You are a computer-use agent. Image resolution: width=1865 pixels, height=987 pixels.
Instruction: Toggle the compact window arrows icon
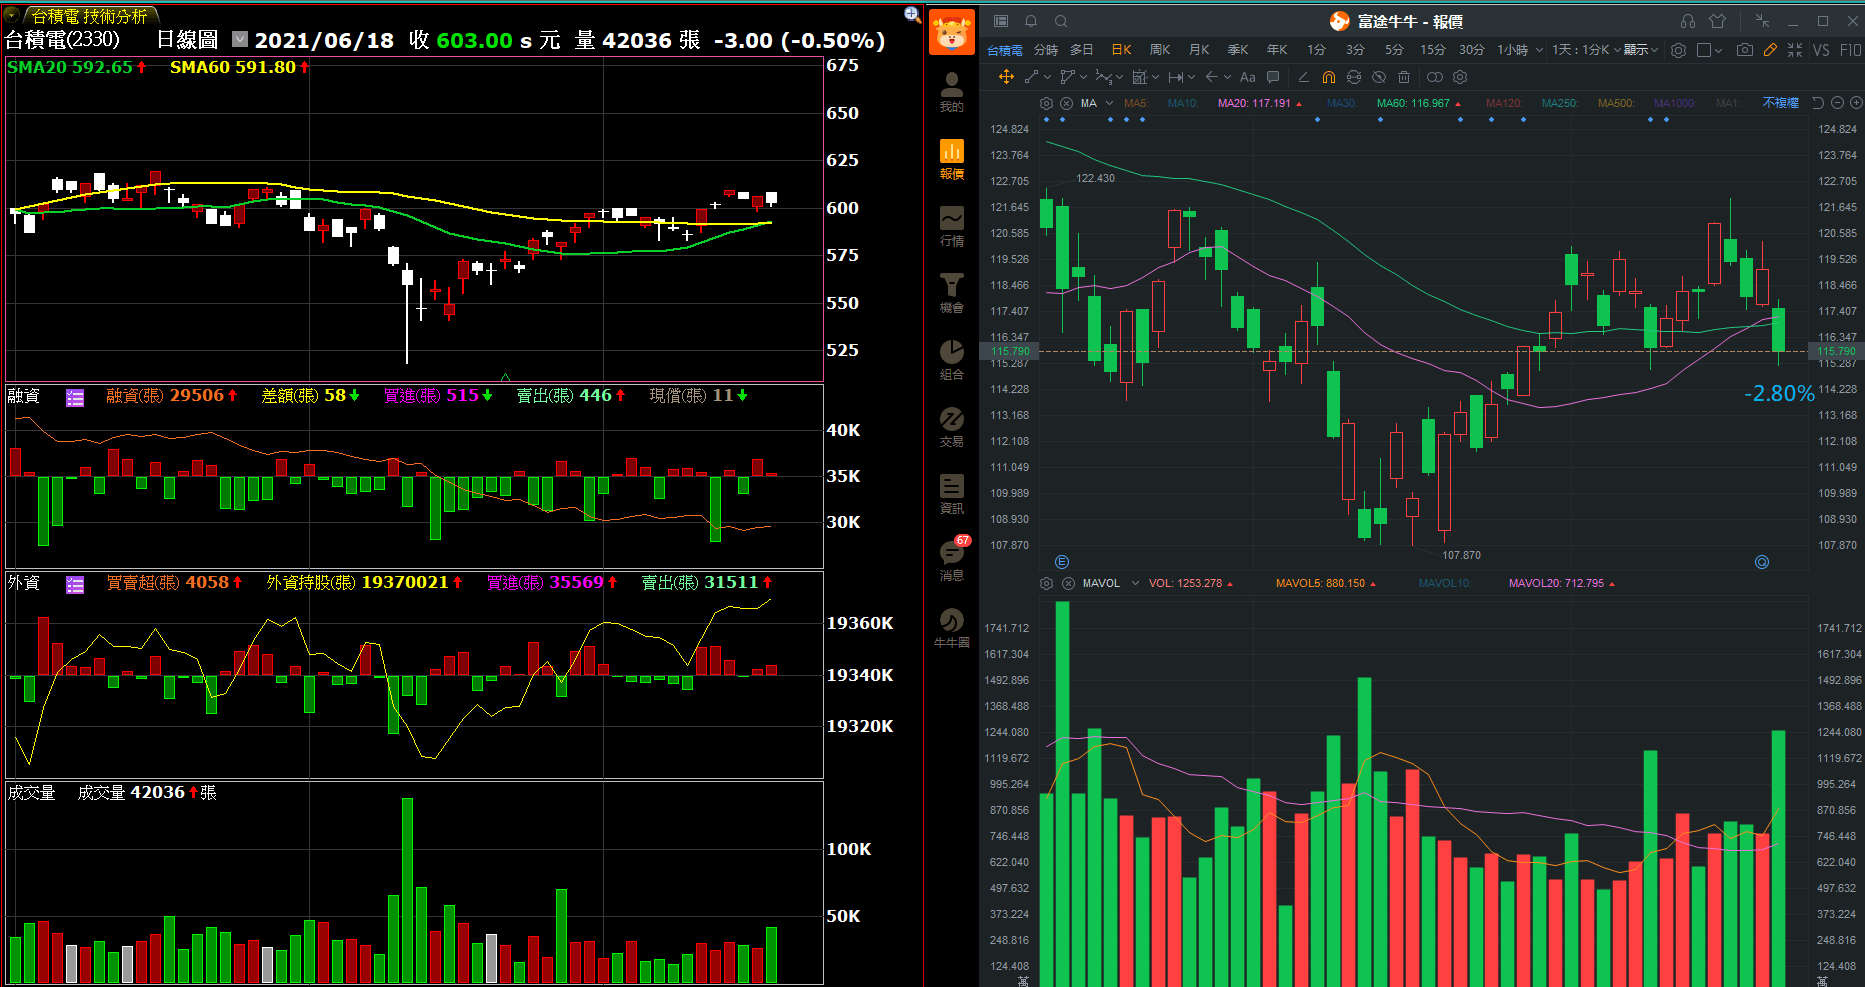(x=1762, y=21)
